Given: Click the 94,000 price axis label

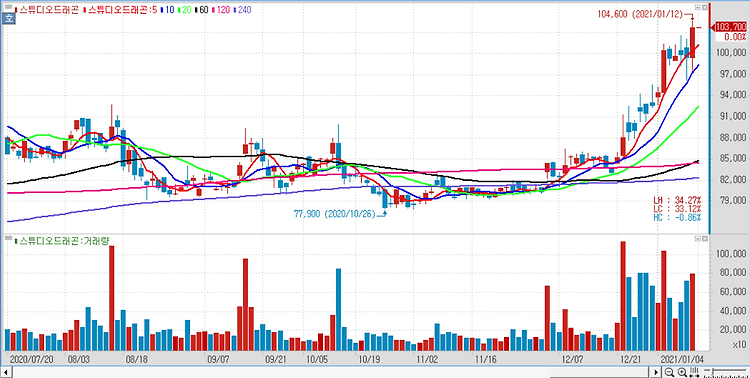Looking at the screenshot, I should pyautogui.click(x=734, y=95).
